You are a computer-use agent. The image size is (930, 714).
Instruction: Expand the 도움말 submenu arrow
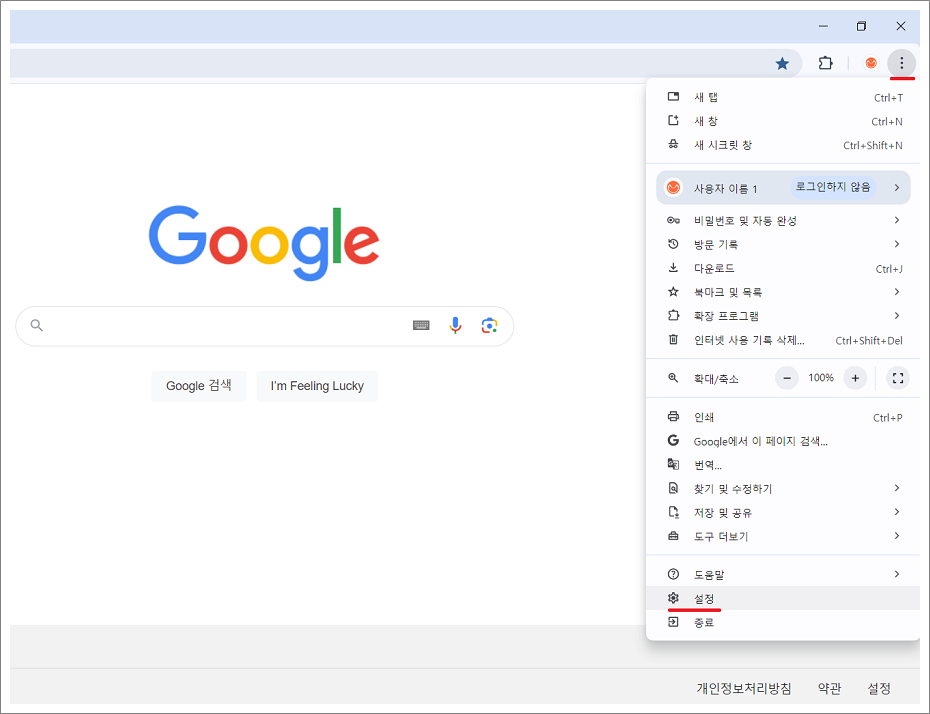point(897,573)
